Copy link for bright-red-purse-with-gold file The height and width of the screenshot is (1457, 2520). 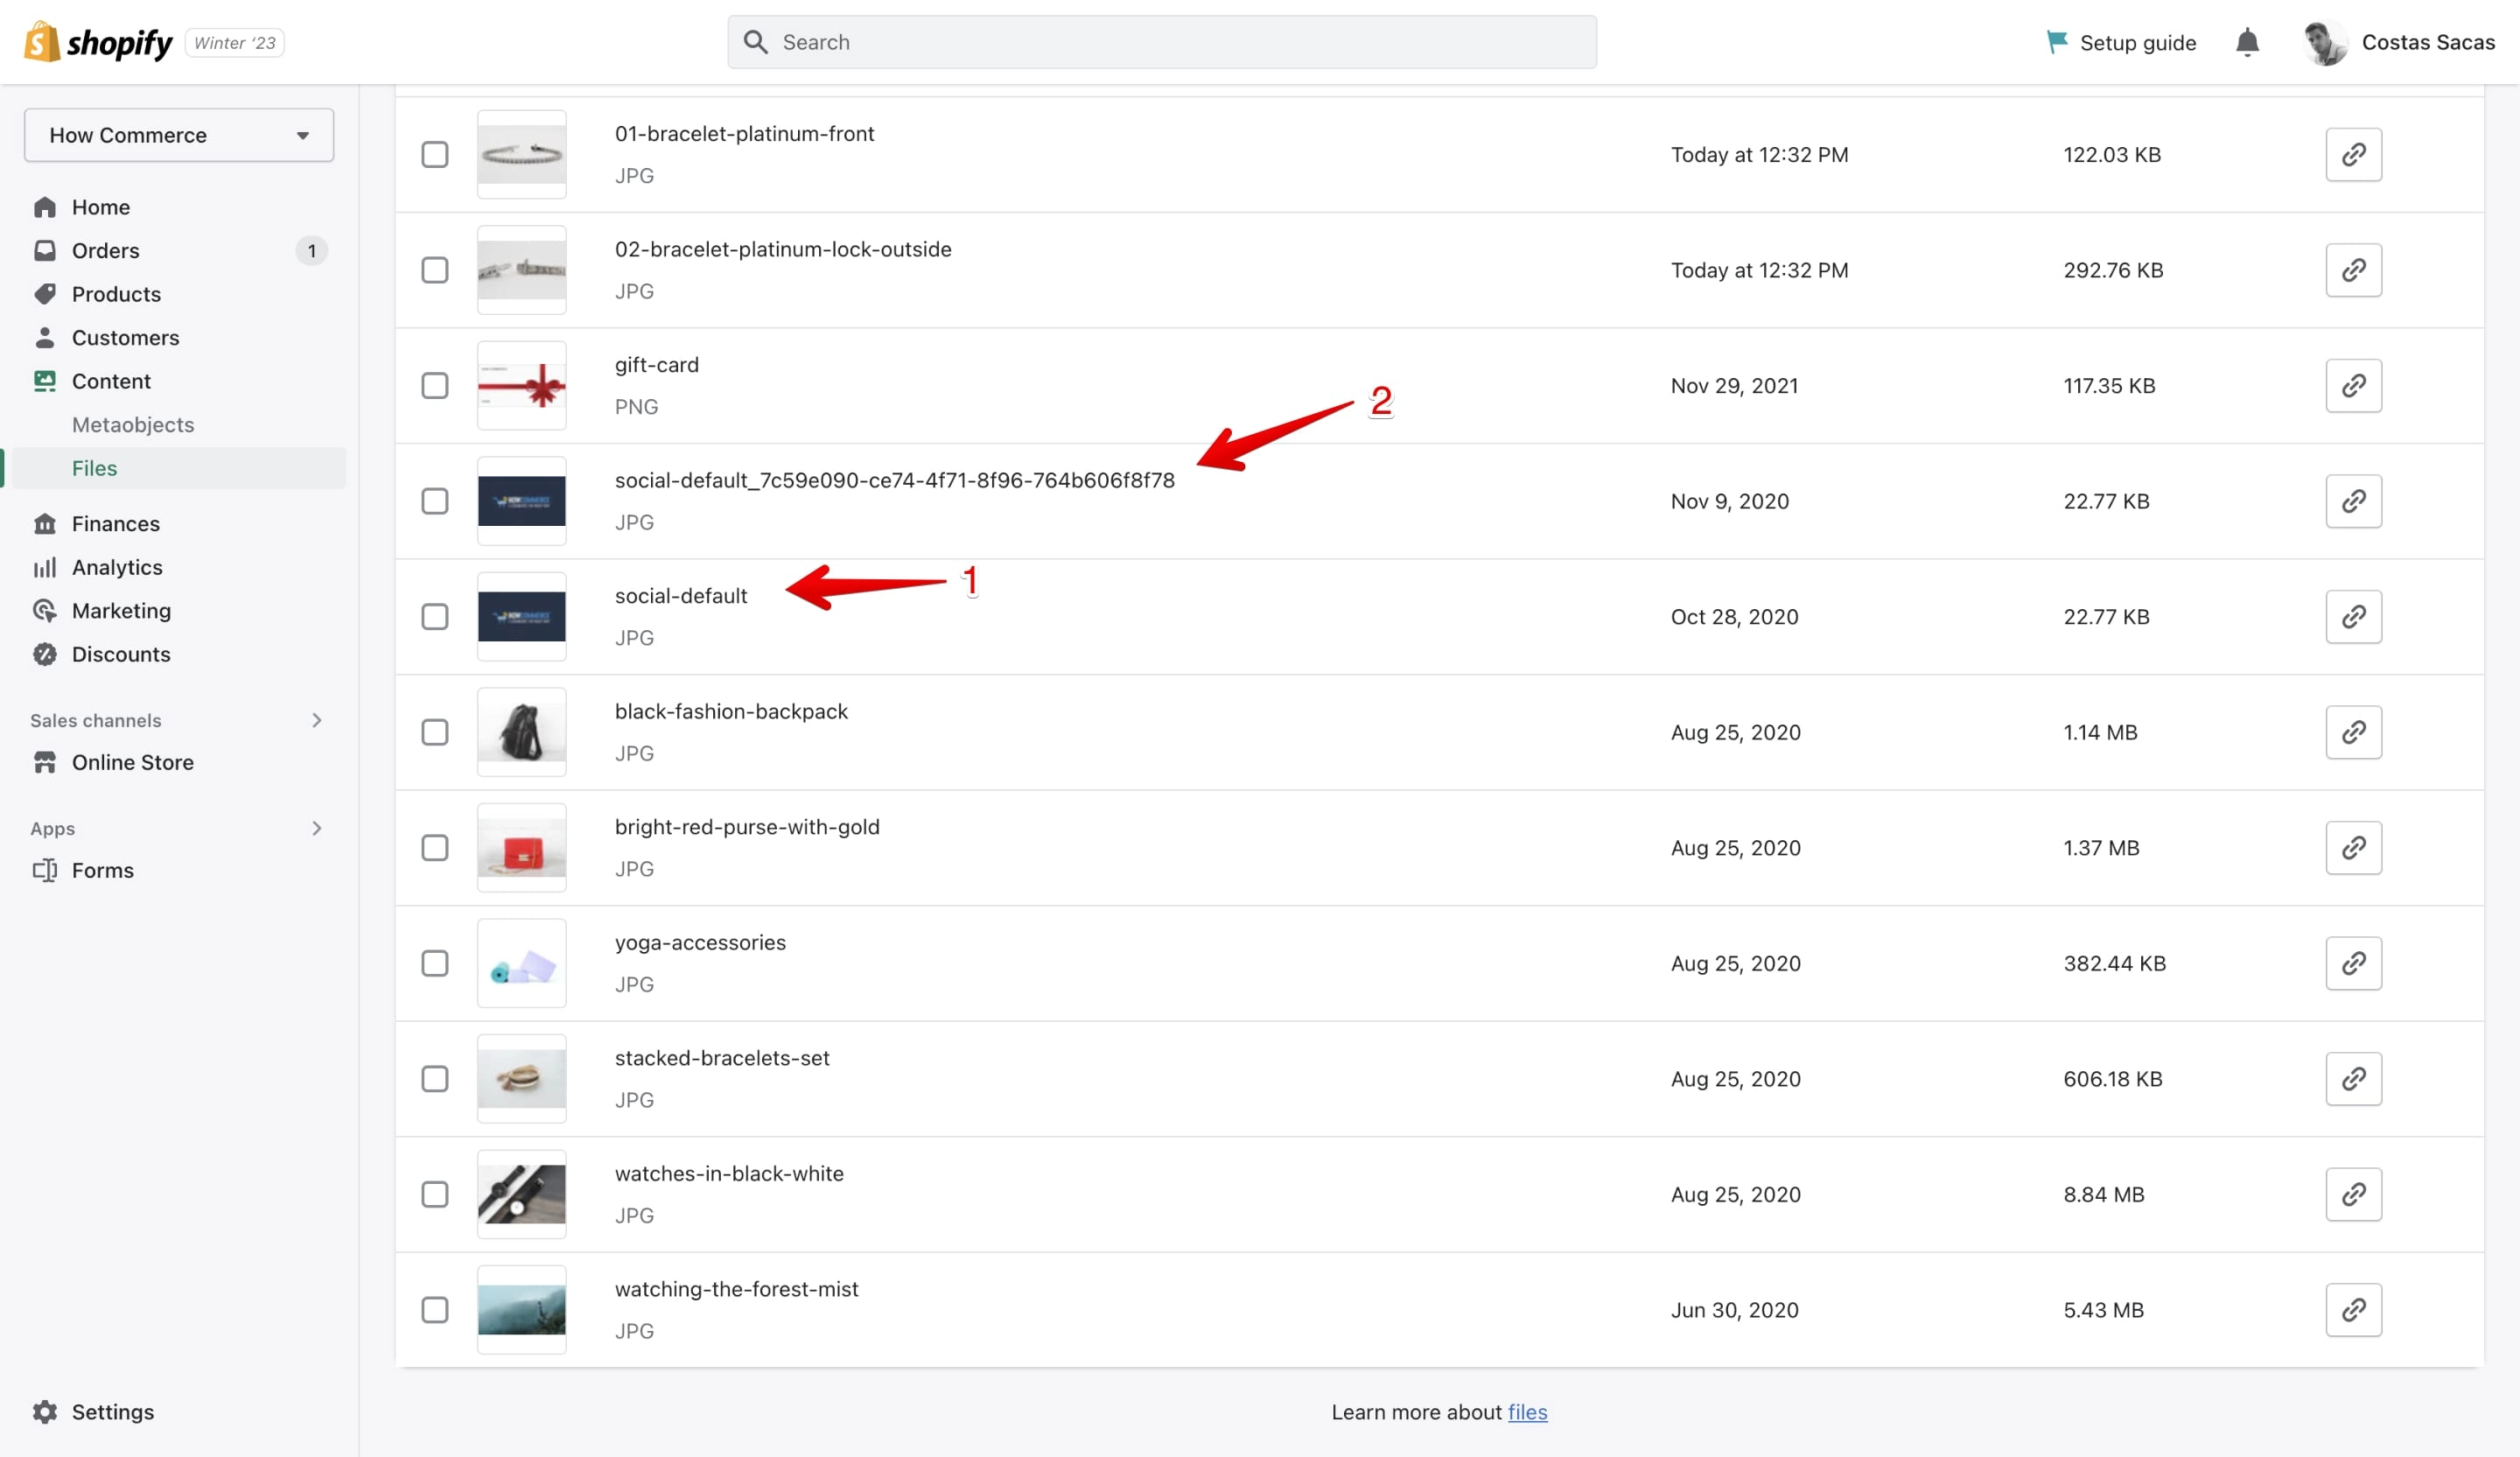(2353, 847)
